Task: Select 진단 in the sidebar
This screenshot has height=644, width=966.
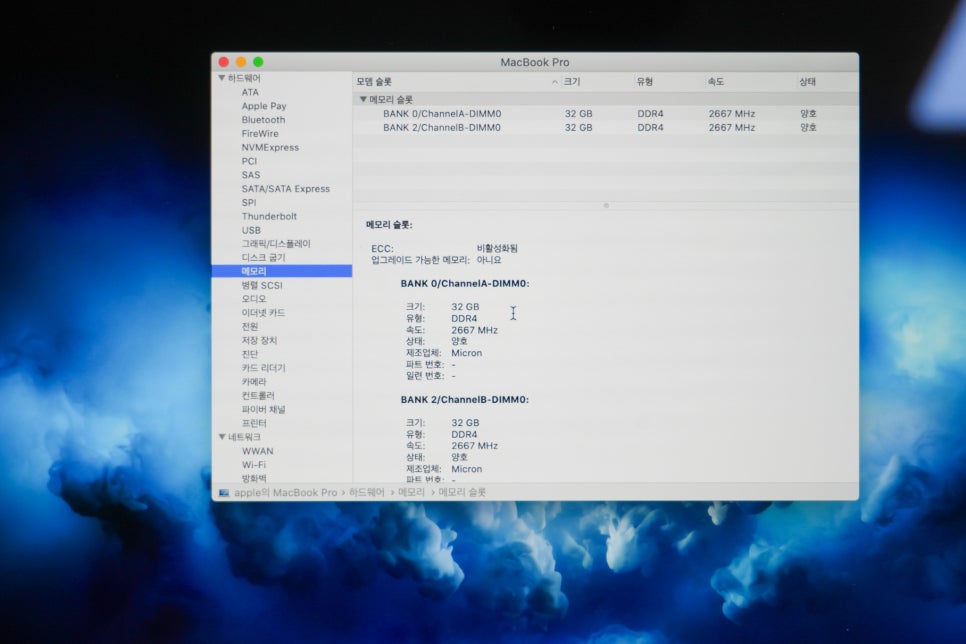Action: 250,354
